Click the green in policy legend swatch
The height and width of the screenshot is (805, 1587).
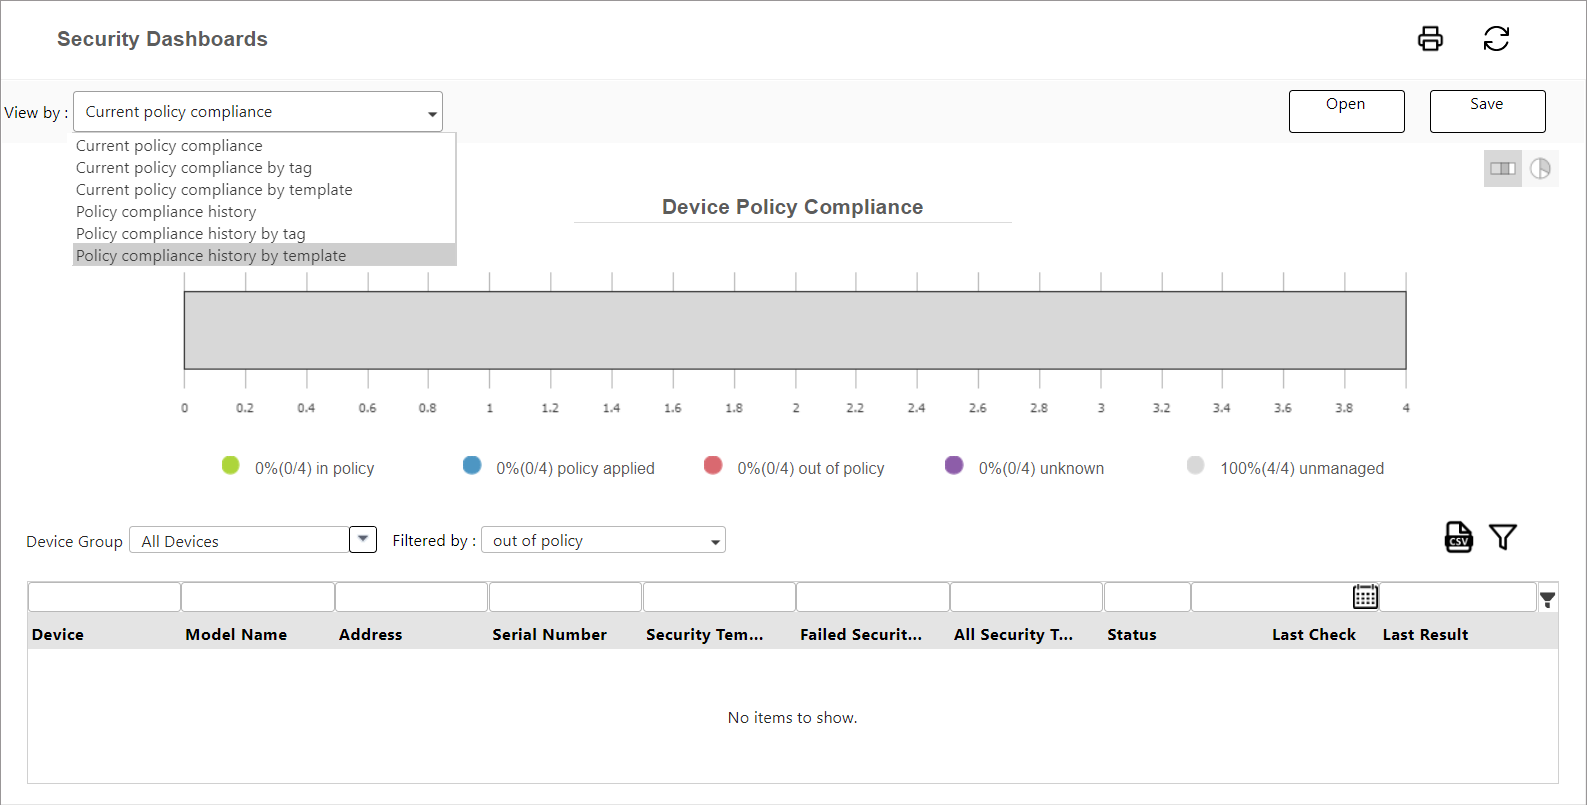[230, 465]
